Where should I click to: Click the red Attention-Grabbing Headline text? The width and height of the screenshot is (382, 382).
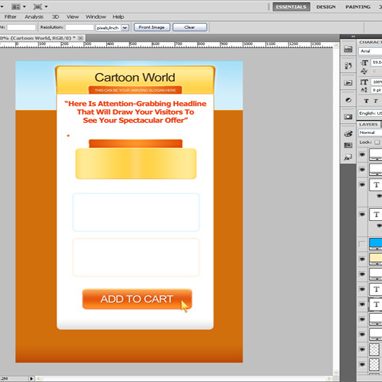point(135,112)
